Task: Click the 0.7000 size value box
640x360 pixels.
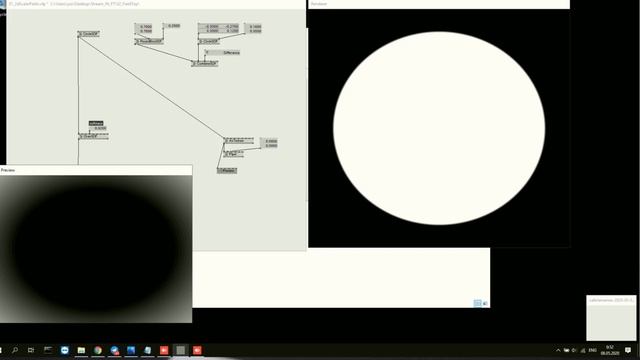Action: [144, 29]
